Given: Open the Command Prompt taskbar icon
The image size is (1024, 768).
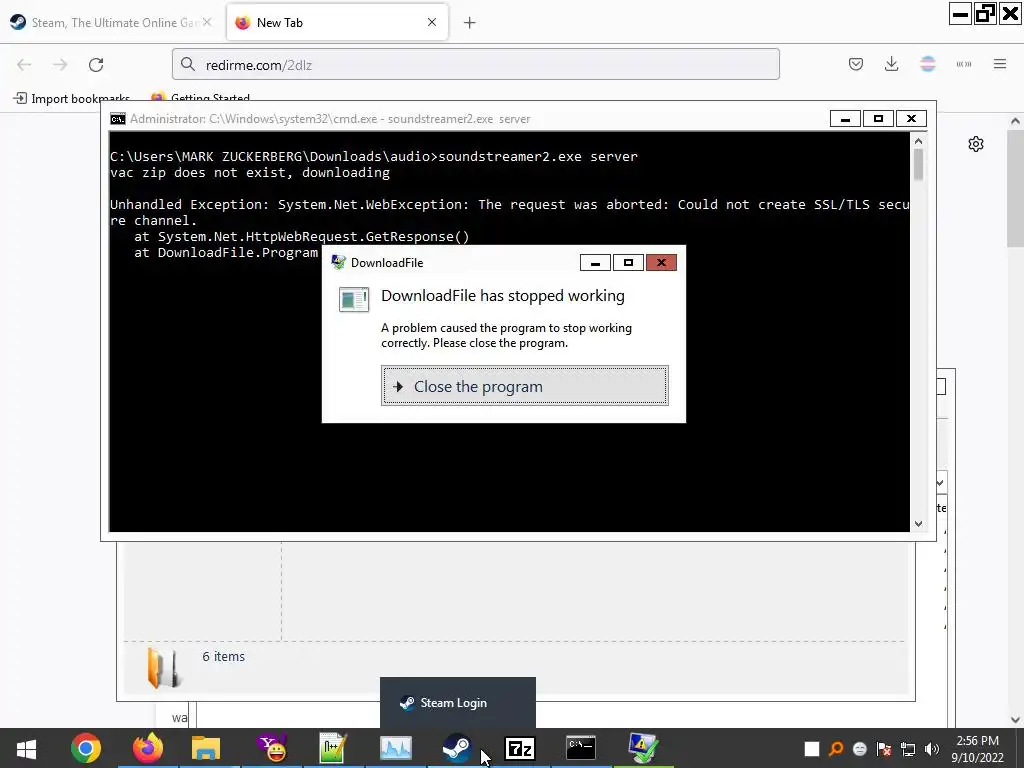Looking at the screenshot, I should pyautogui.click(x=581, y=748).
